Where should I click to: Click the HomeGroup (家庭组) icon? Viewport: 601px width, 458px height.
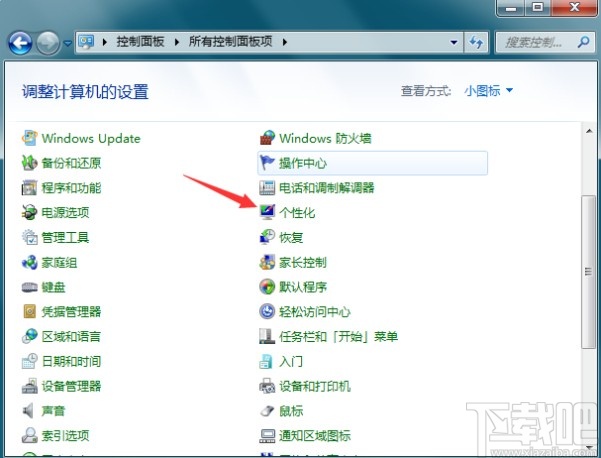click(30, 262)
